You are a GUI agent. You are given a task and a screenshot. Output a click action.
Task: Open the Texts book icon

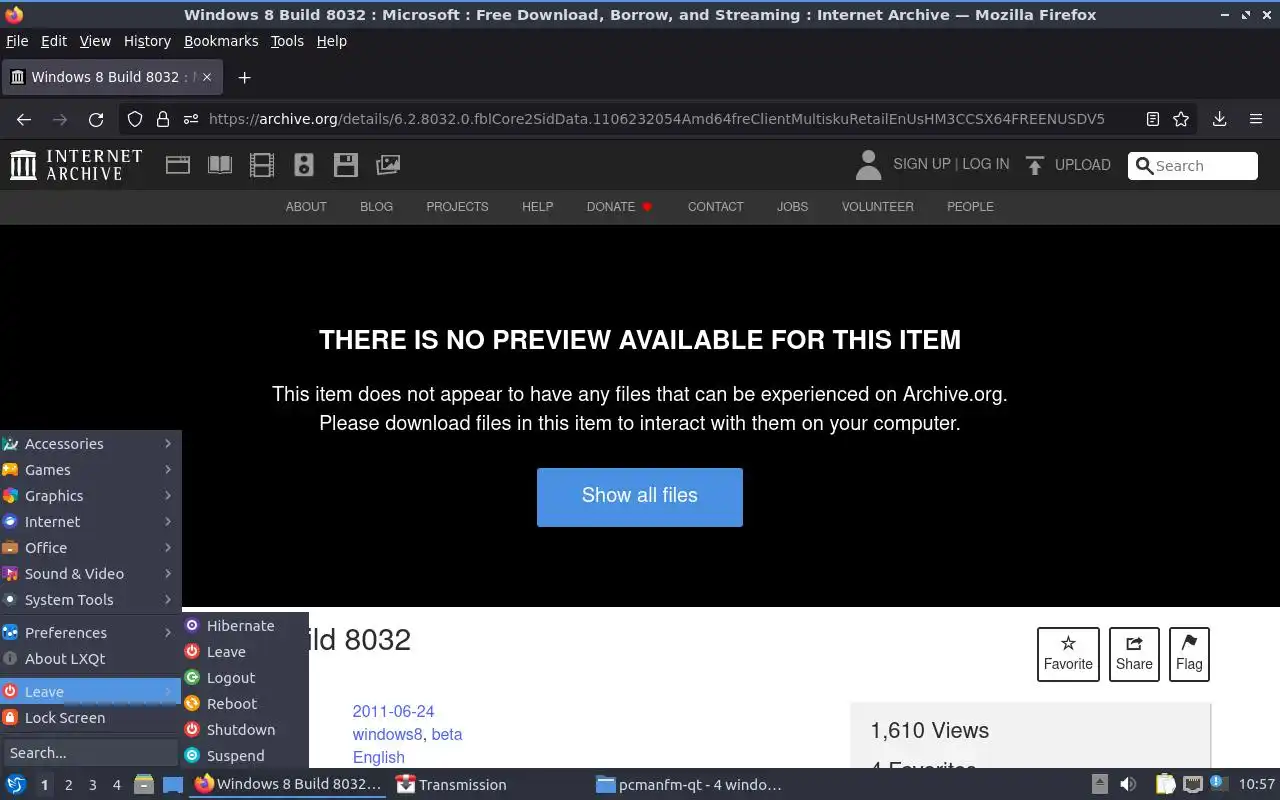[x=220, y=165]
